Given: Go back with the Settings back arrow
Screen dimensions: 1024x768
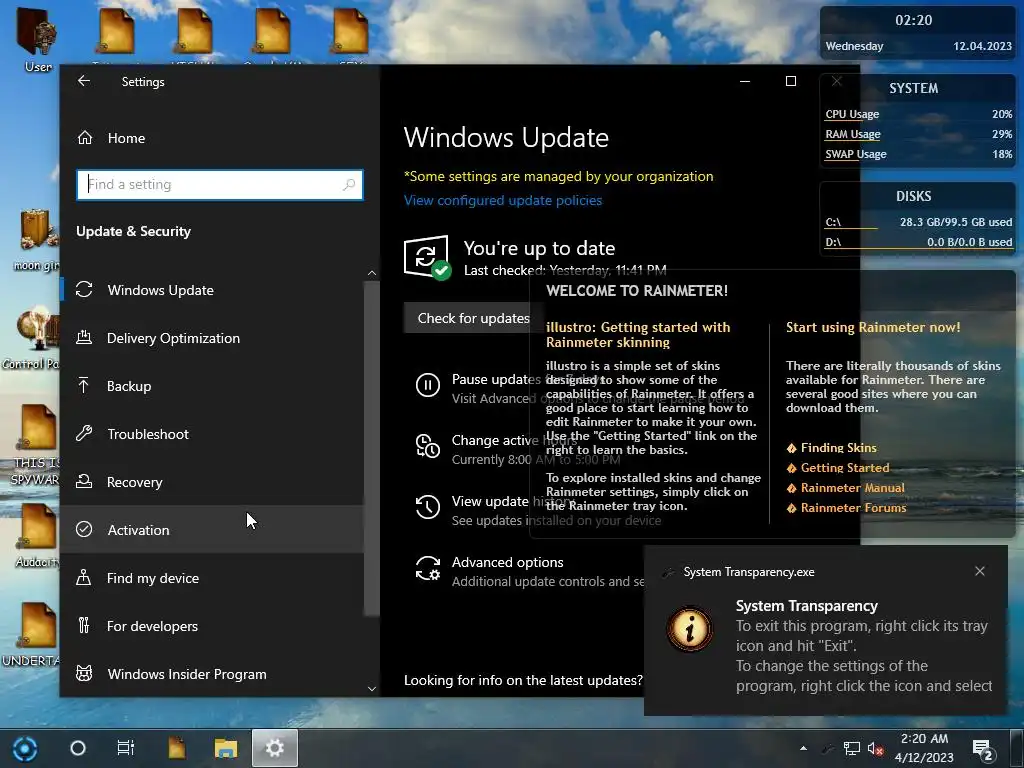Looking at the screenshot, I should point(84,81).
